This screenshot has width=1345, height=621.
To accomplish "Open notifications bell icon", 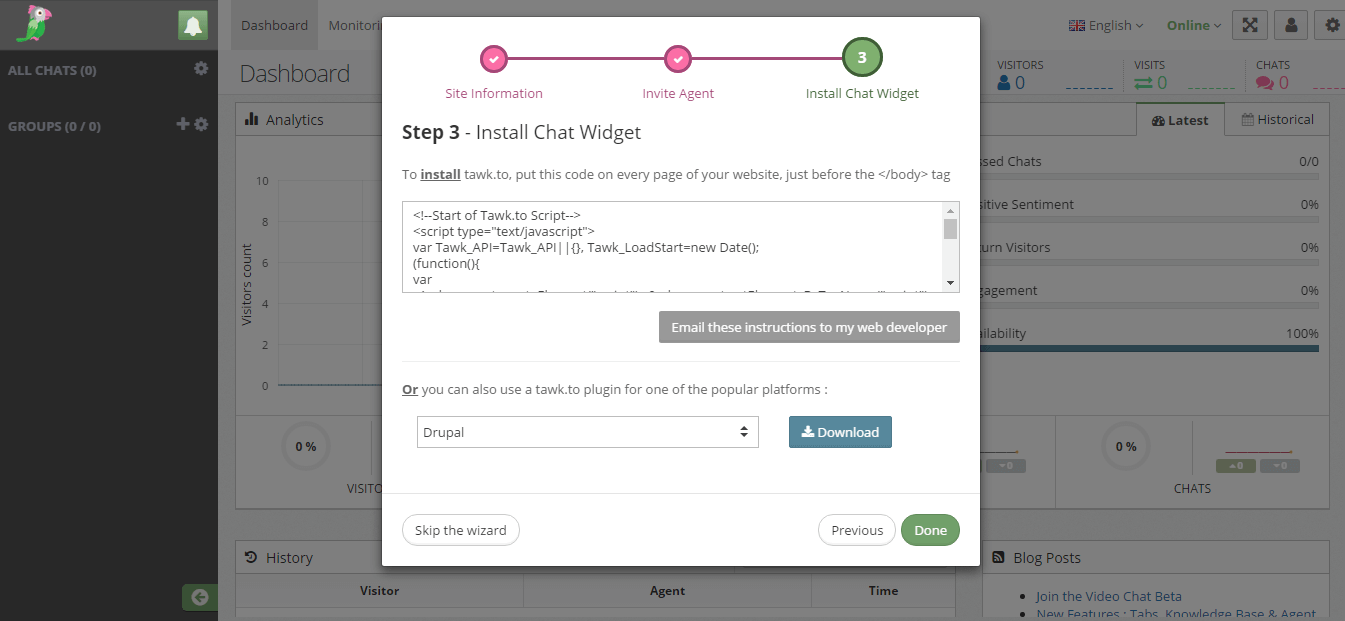I will [193, 26].
